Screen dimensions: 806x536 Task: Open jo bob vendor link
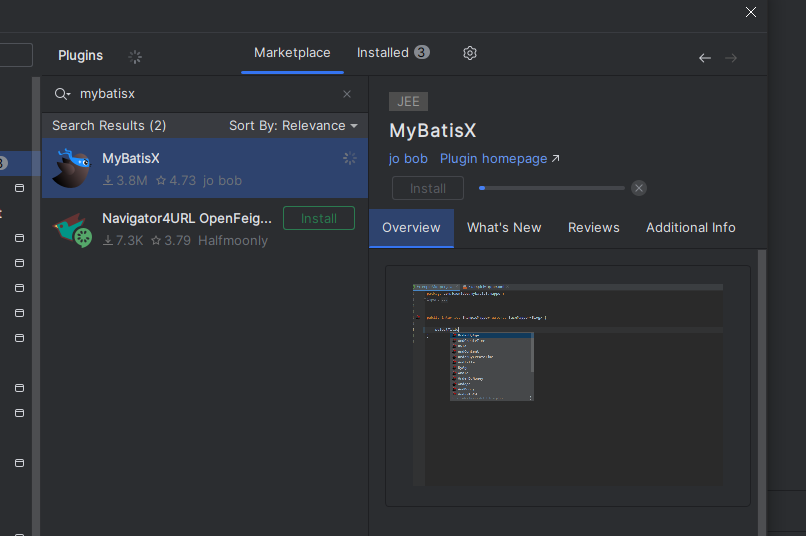408,159
